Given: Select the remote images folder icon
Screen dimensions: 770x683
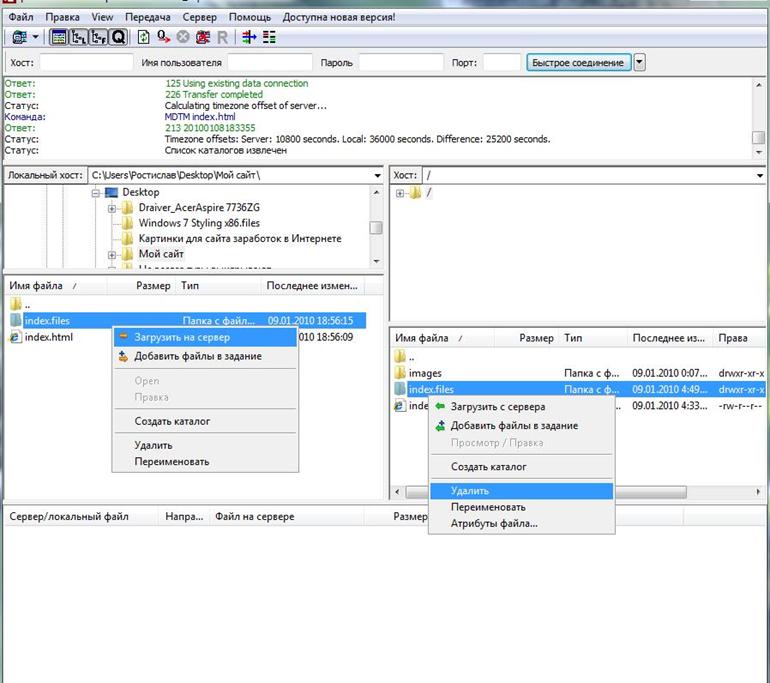Looking at the screenshot, I should pyautogui.click(x=400, y=373).
